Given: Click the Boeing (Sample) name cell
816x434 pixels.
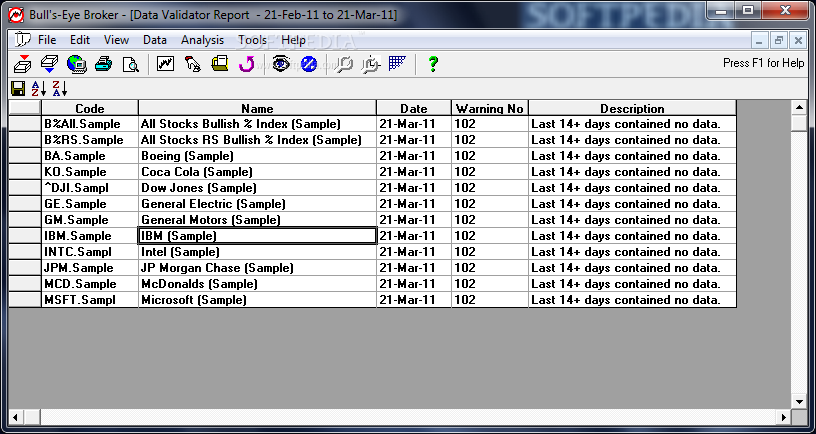Looking at the screenshot, I should coord(257,156).
